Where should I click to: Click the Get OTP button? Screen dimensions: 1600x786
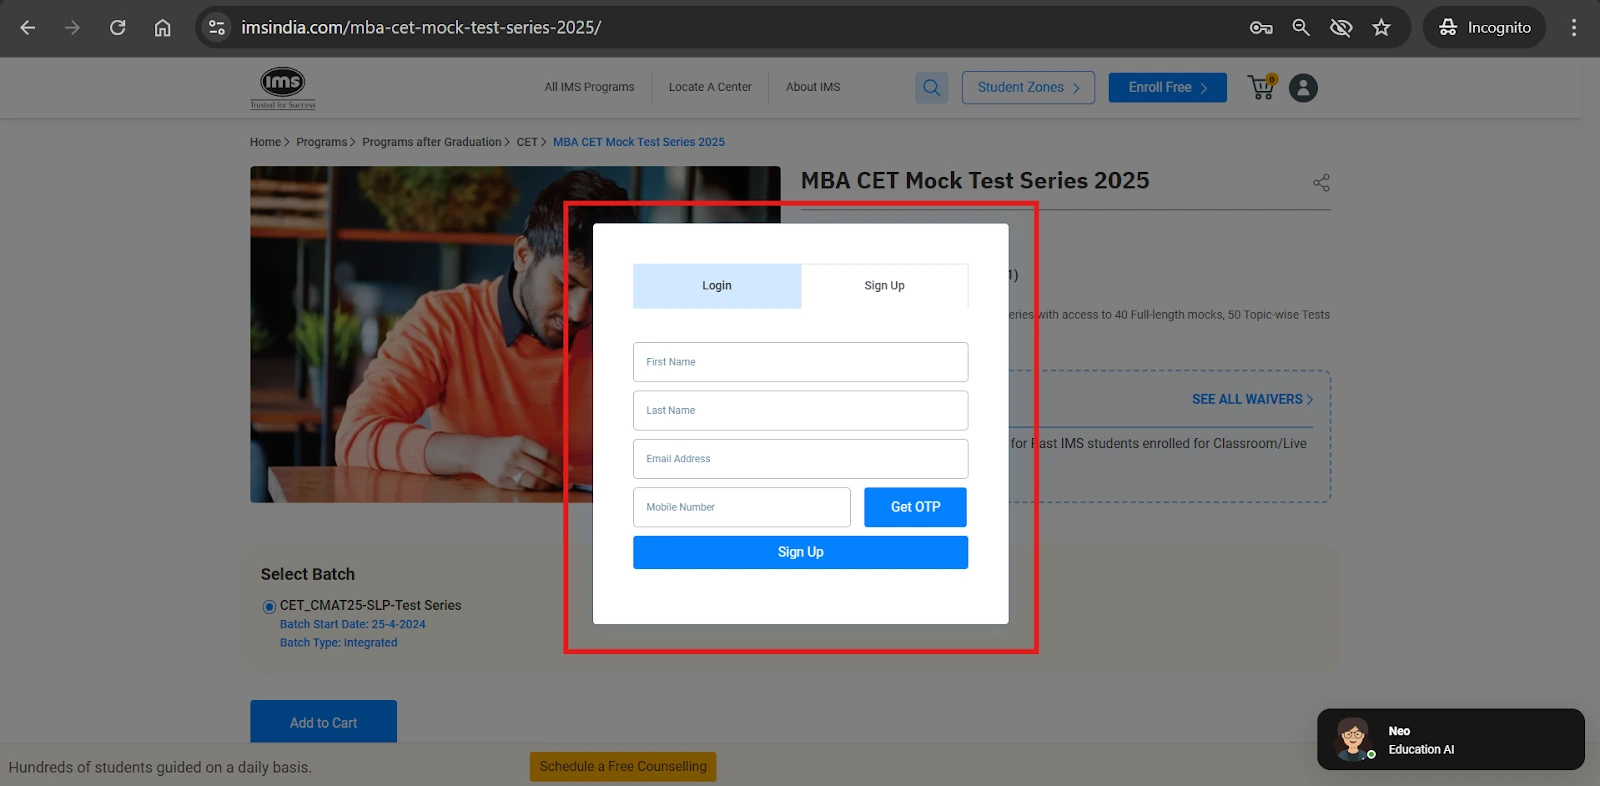[x=915, y=507]
